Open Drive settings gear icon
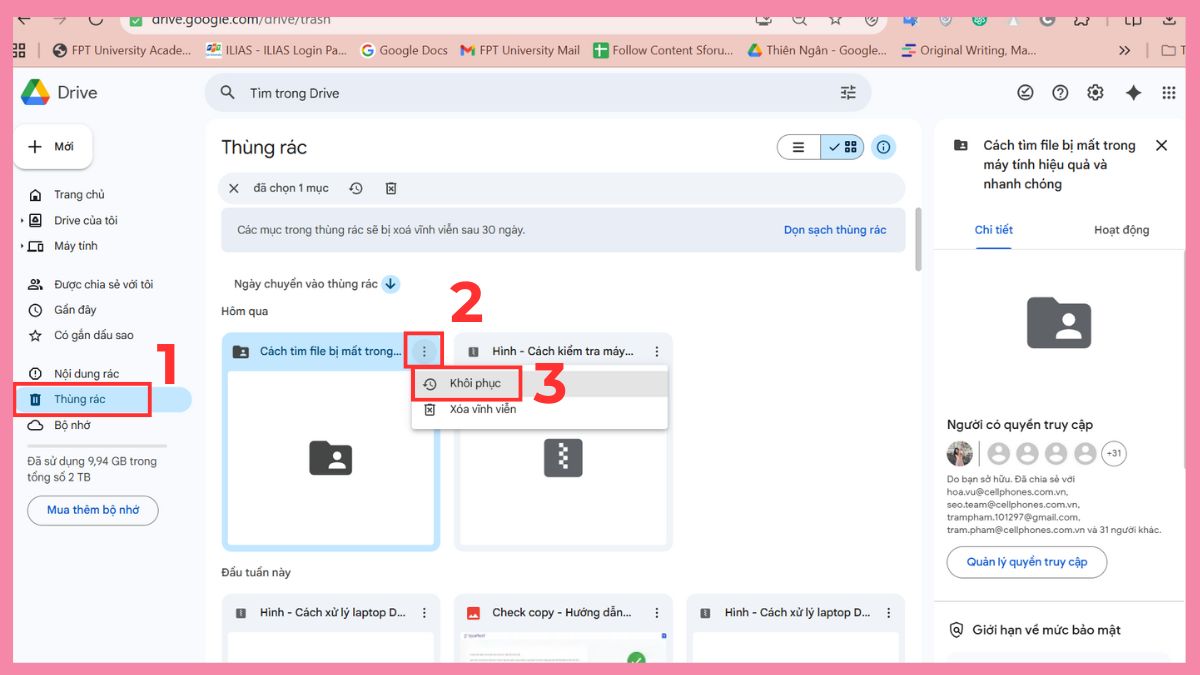Image resolution: width=1200 pixels, height=675 pixels. [x=1095, y=93]
